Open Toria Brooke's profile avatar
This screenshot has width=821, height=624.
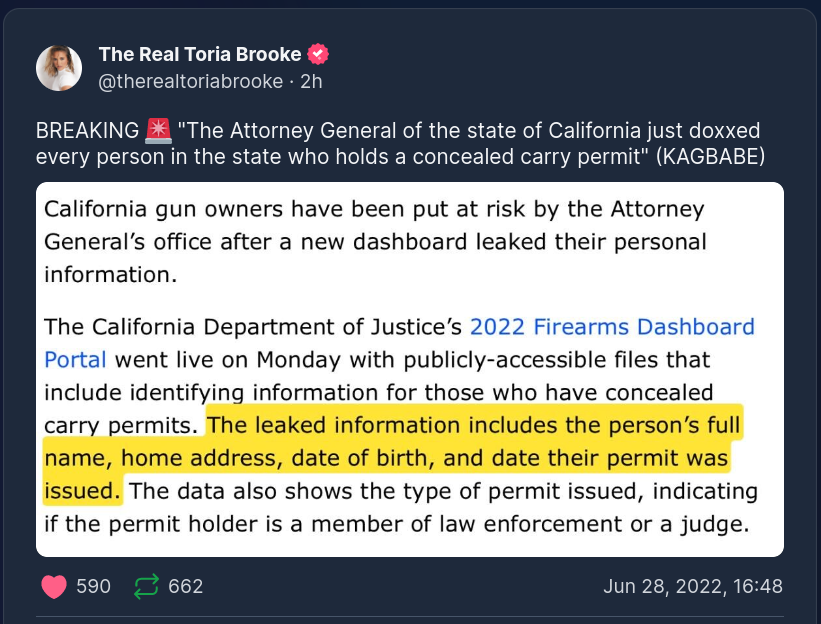coord(59,68)
